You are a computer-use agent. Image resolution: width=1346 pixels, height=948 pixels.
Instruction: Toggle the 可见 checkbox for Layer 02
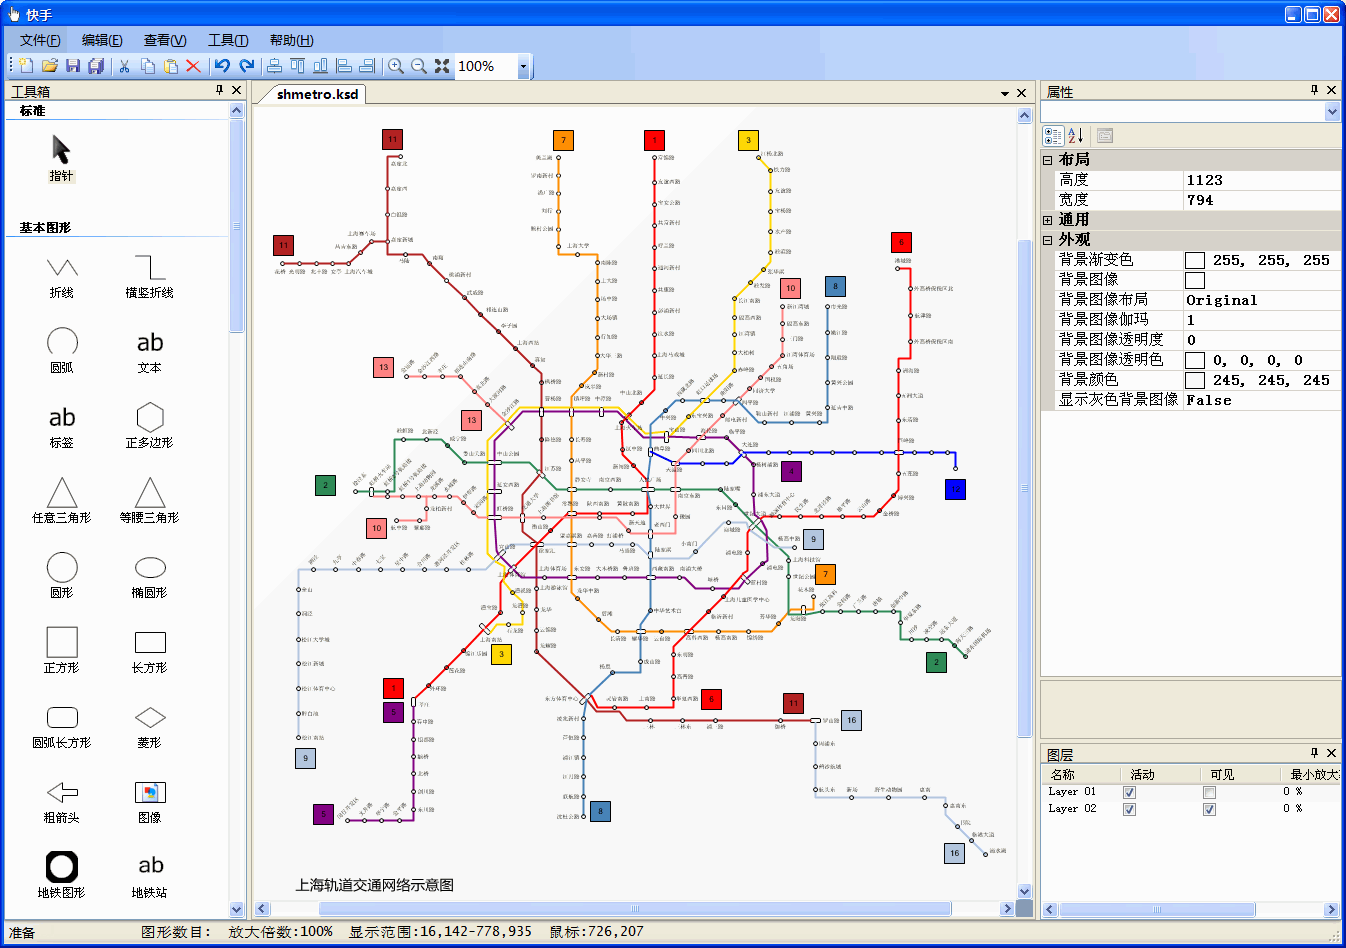pyautogui.click(x=1209, y=809)
